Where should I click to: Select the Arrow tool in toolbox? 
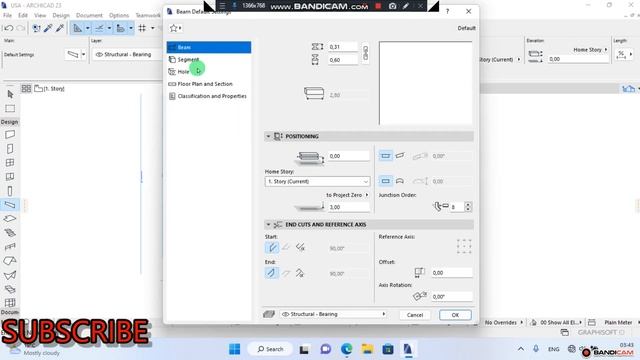(10, 94)
